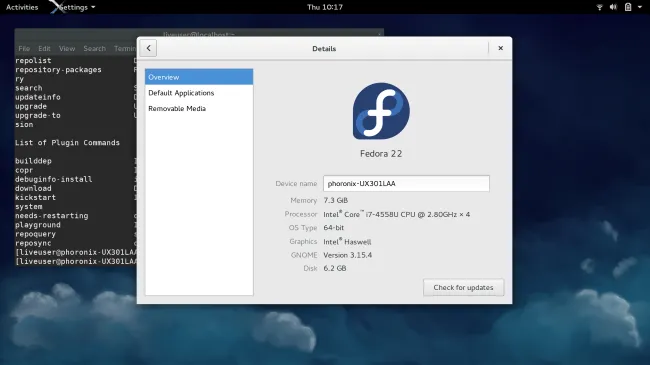Screen dimensions: 650x365
Task: Click 'reposync' line in terminal
Action: tap(33, 243)
